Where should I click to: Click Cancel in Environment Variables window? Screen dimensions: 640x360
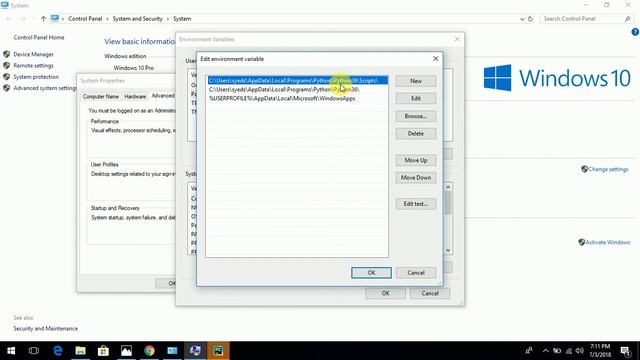(430, 293)
